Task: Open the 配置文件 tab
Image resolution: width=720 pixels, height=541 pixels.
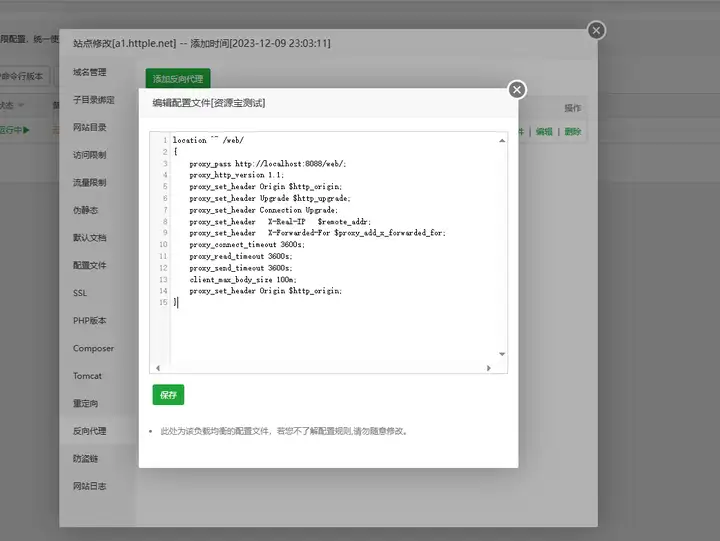Action: point(90,265)
